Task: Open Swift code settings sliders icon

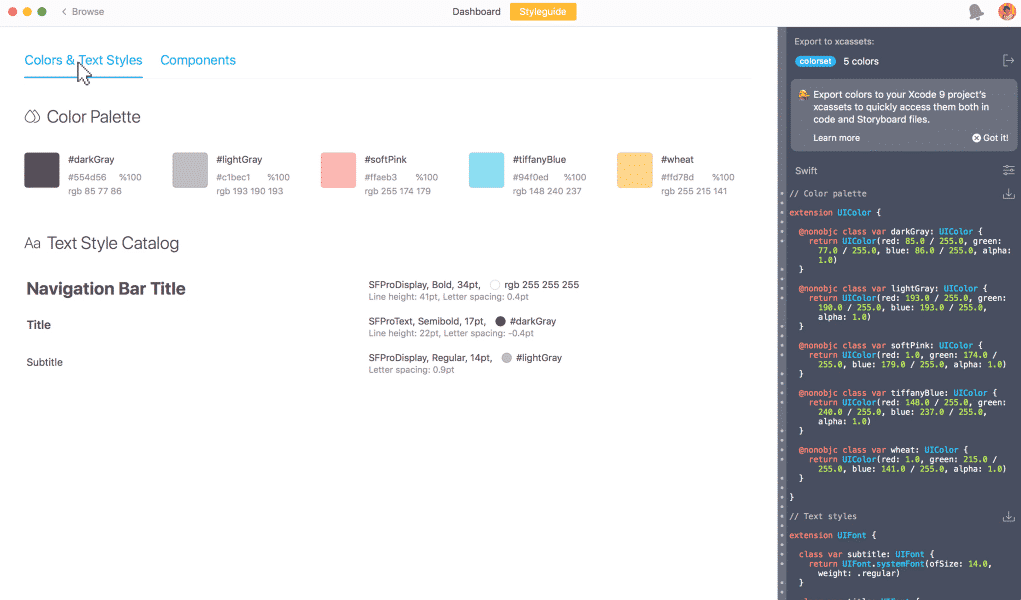Action: click(1008, 171)
